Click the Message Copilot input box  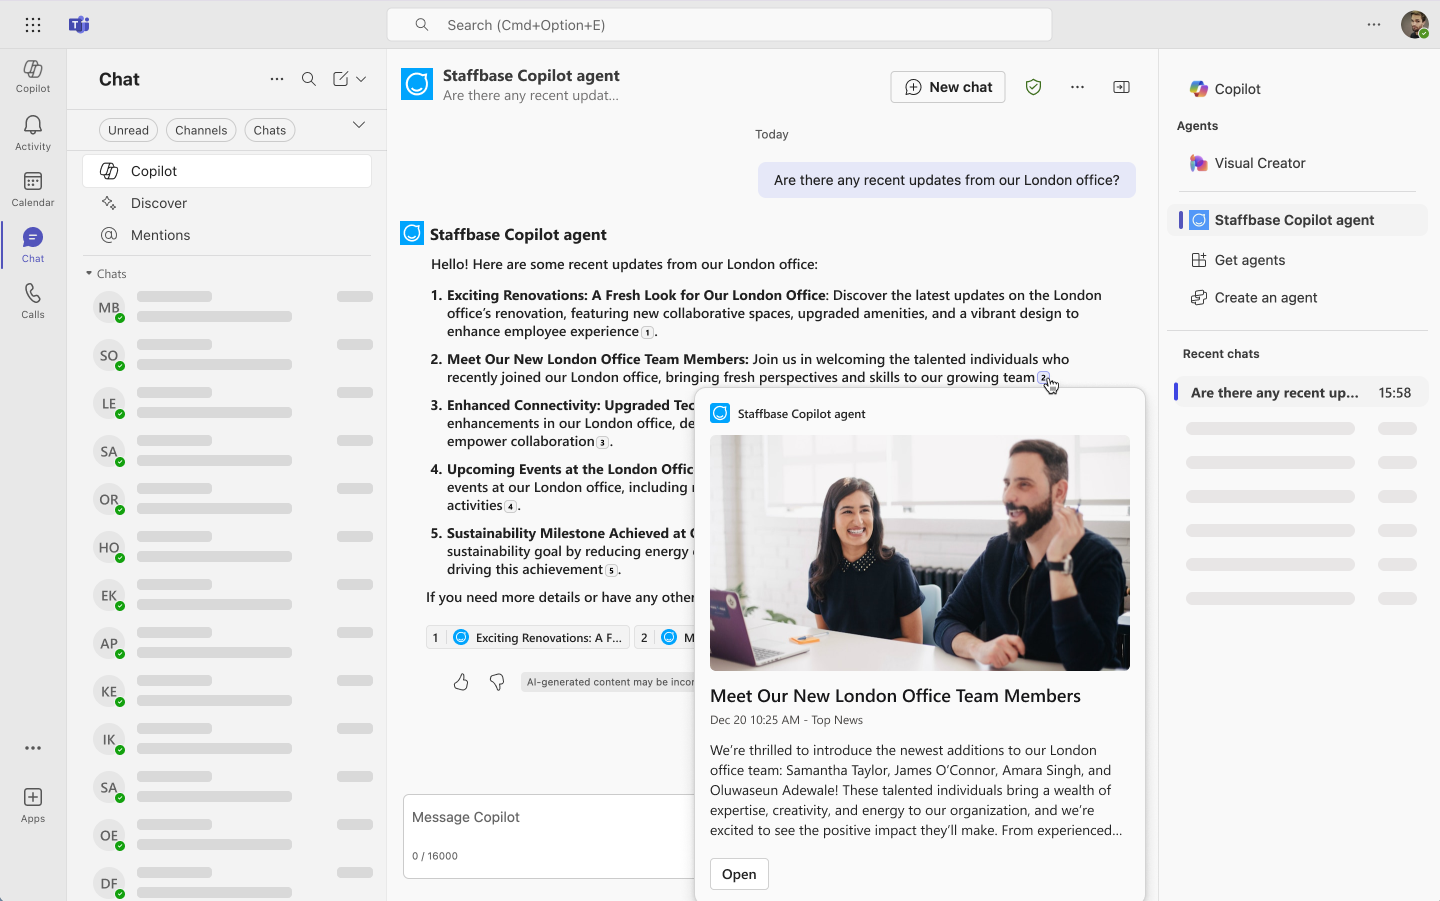(x=549, y=836)
